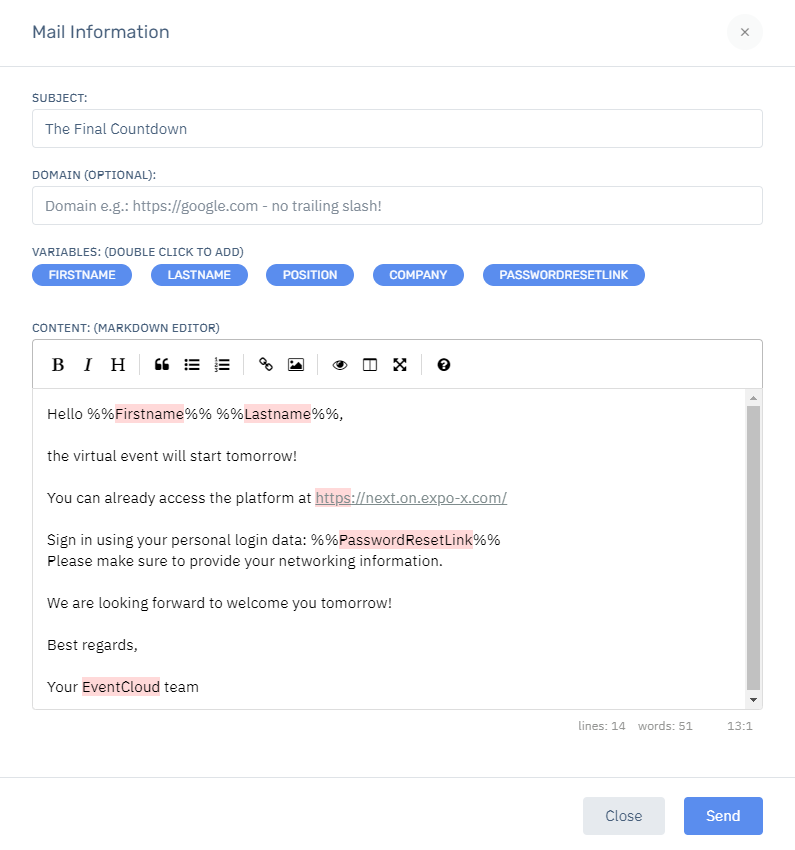Viewport: 795px width, 850px height.
Task: Toggle markdown preview with the eye icon
Action: [340, 365]
